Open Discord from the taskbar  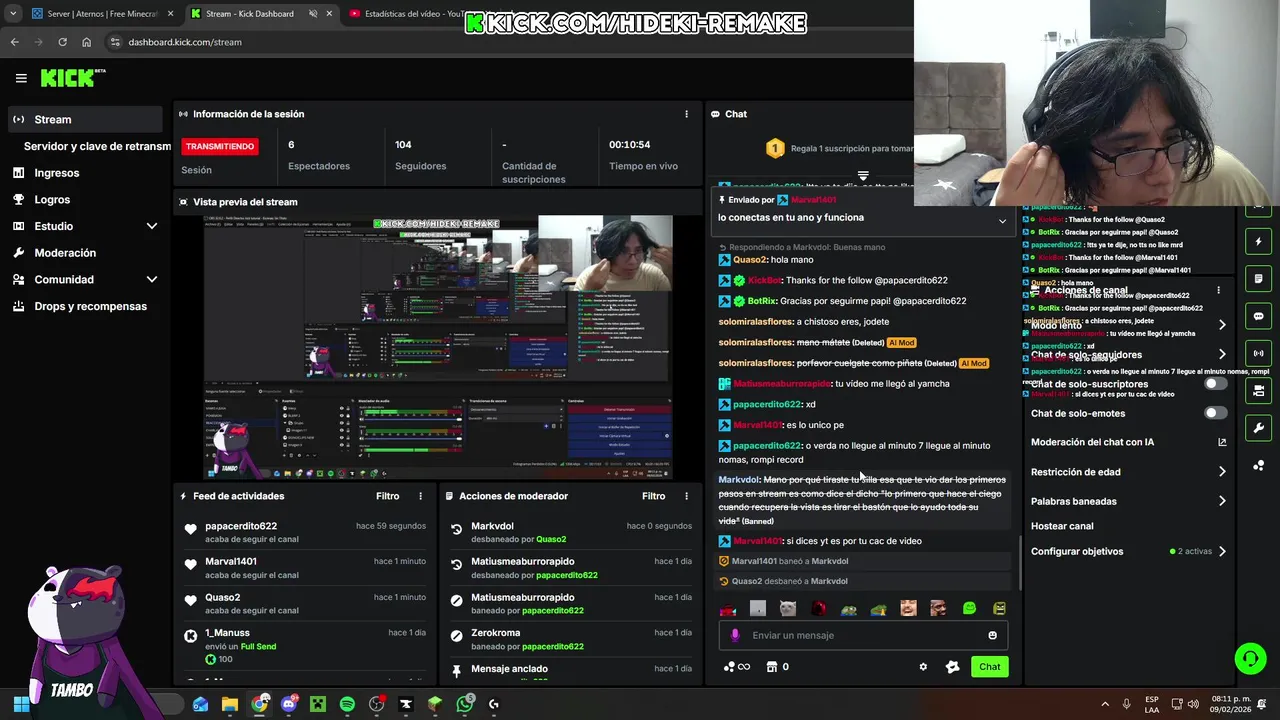click(289, 704)
